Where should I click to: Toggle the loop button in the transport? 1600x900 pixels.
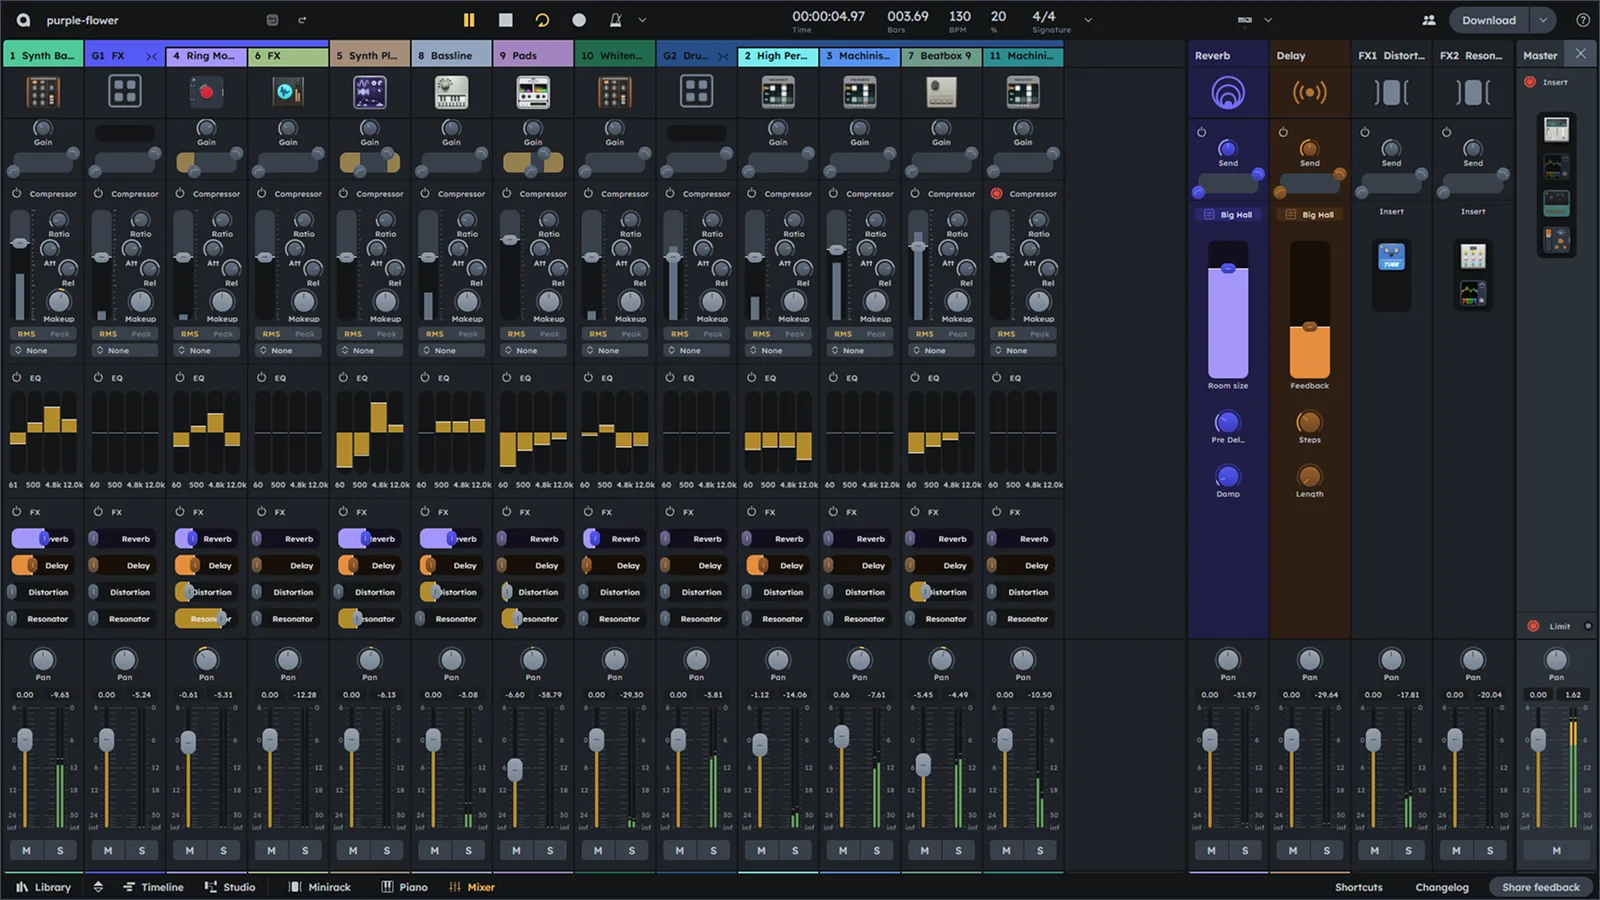(x=542, y=20)
